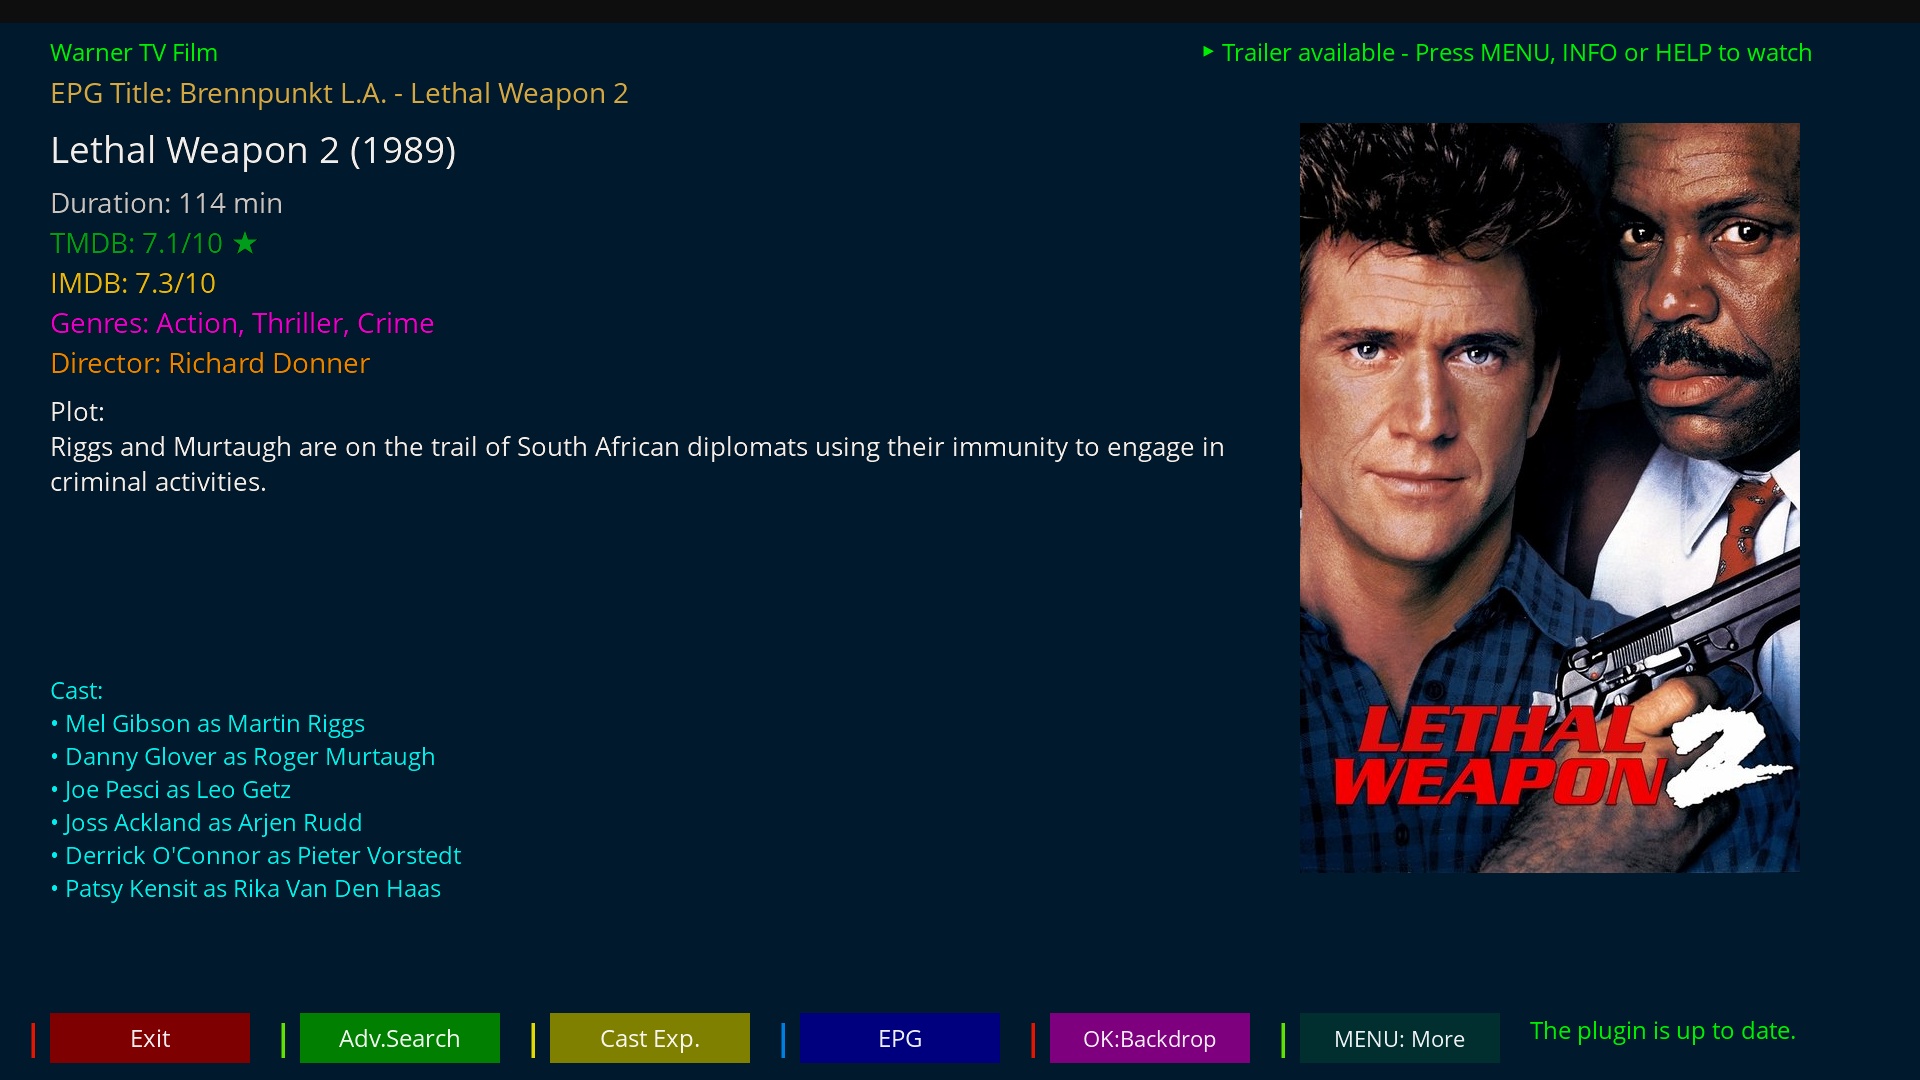Click the red Exit button
This screenshot has width=1920, height=1080.
point(150,1038)
